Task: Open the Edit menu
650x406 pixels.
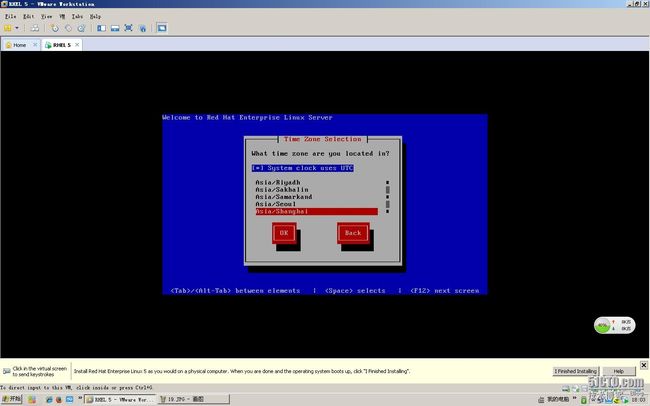Action: click(x=29, y=17)
